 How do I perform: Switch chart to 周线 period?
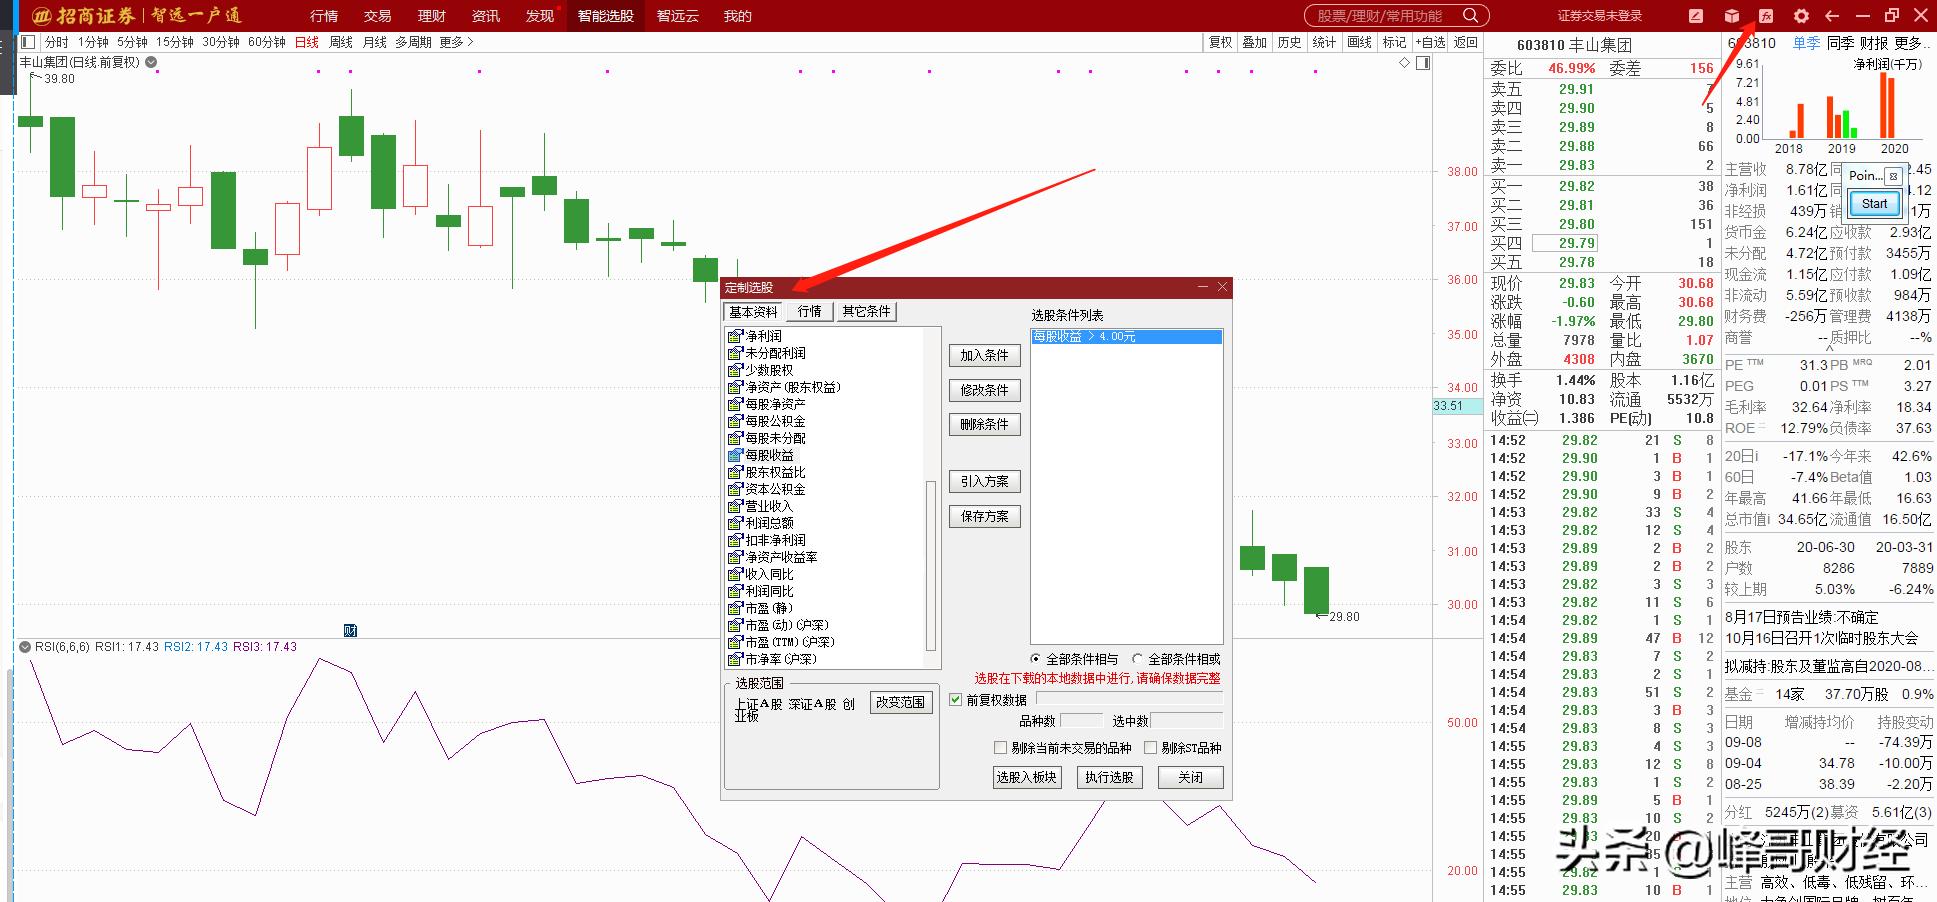click(341, 42)
